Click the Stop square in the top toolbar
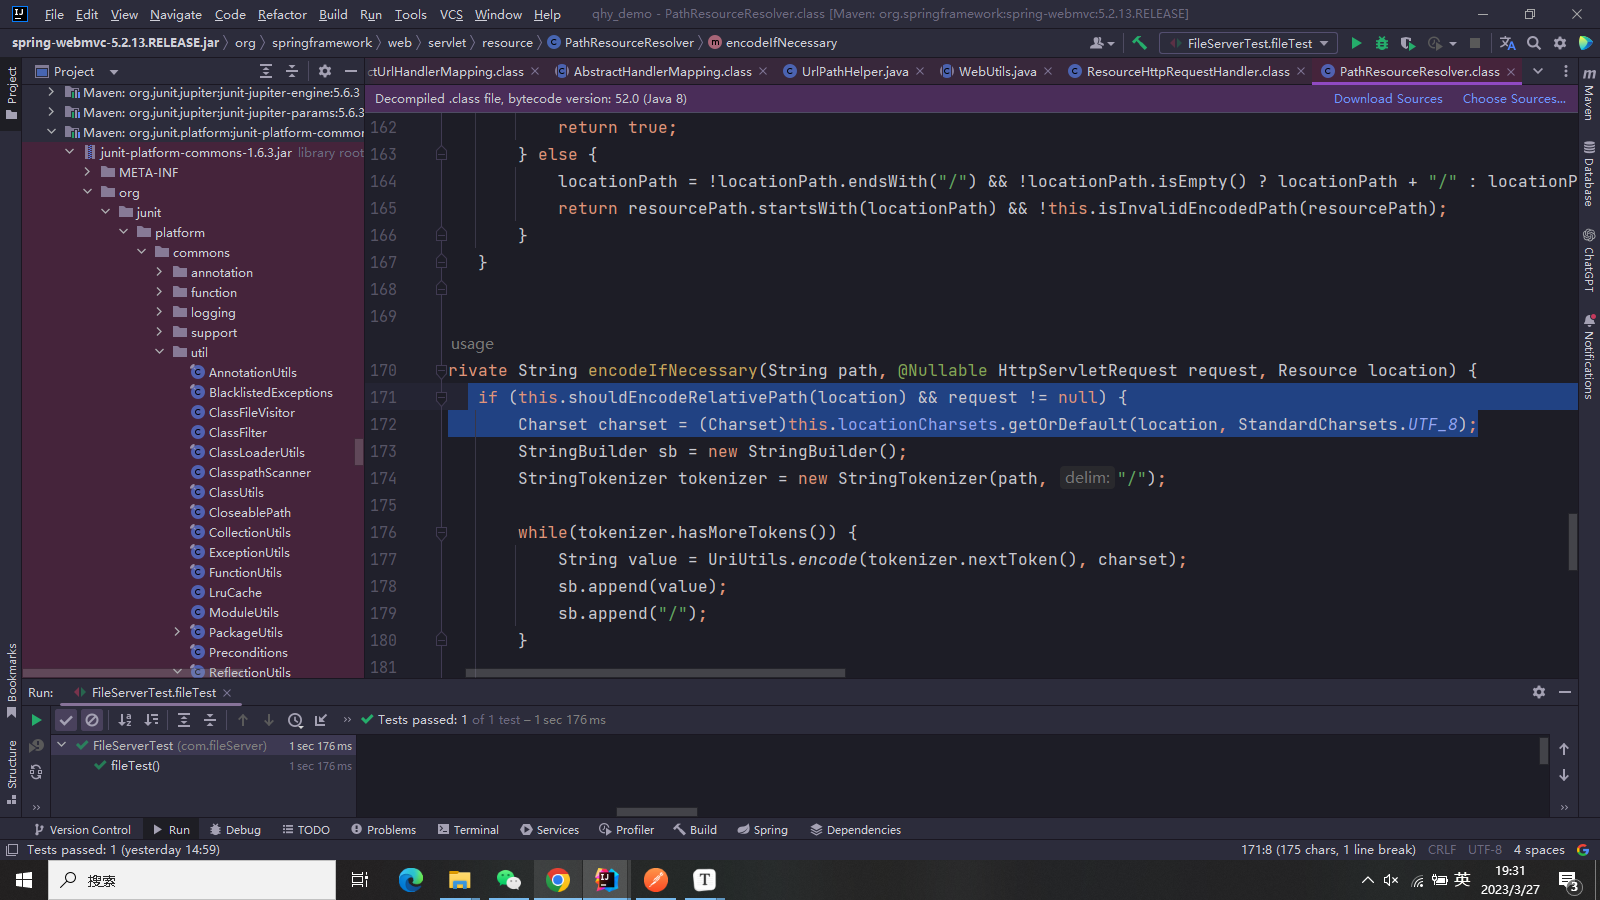The width and height of the screenshot is (1600, 900). click(1475, 43)
